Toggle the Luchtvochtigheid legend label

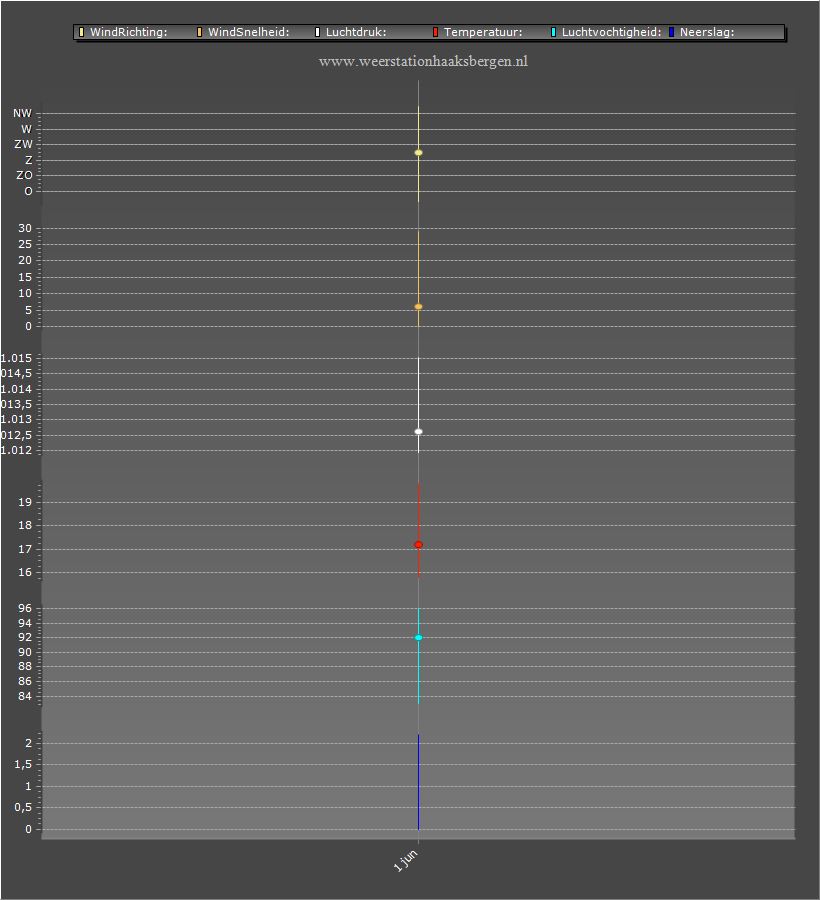611,32
